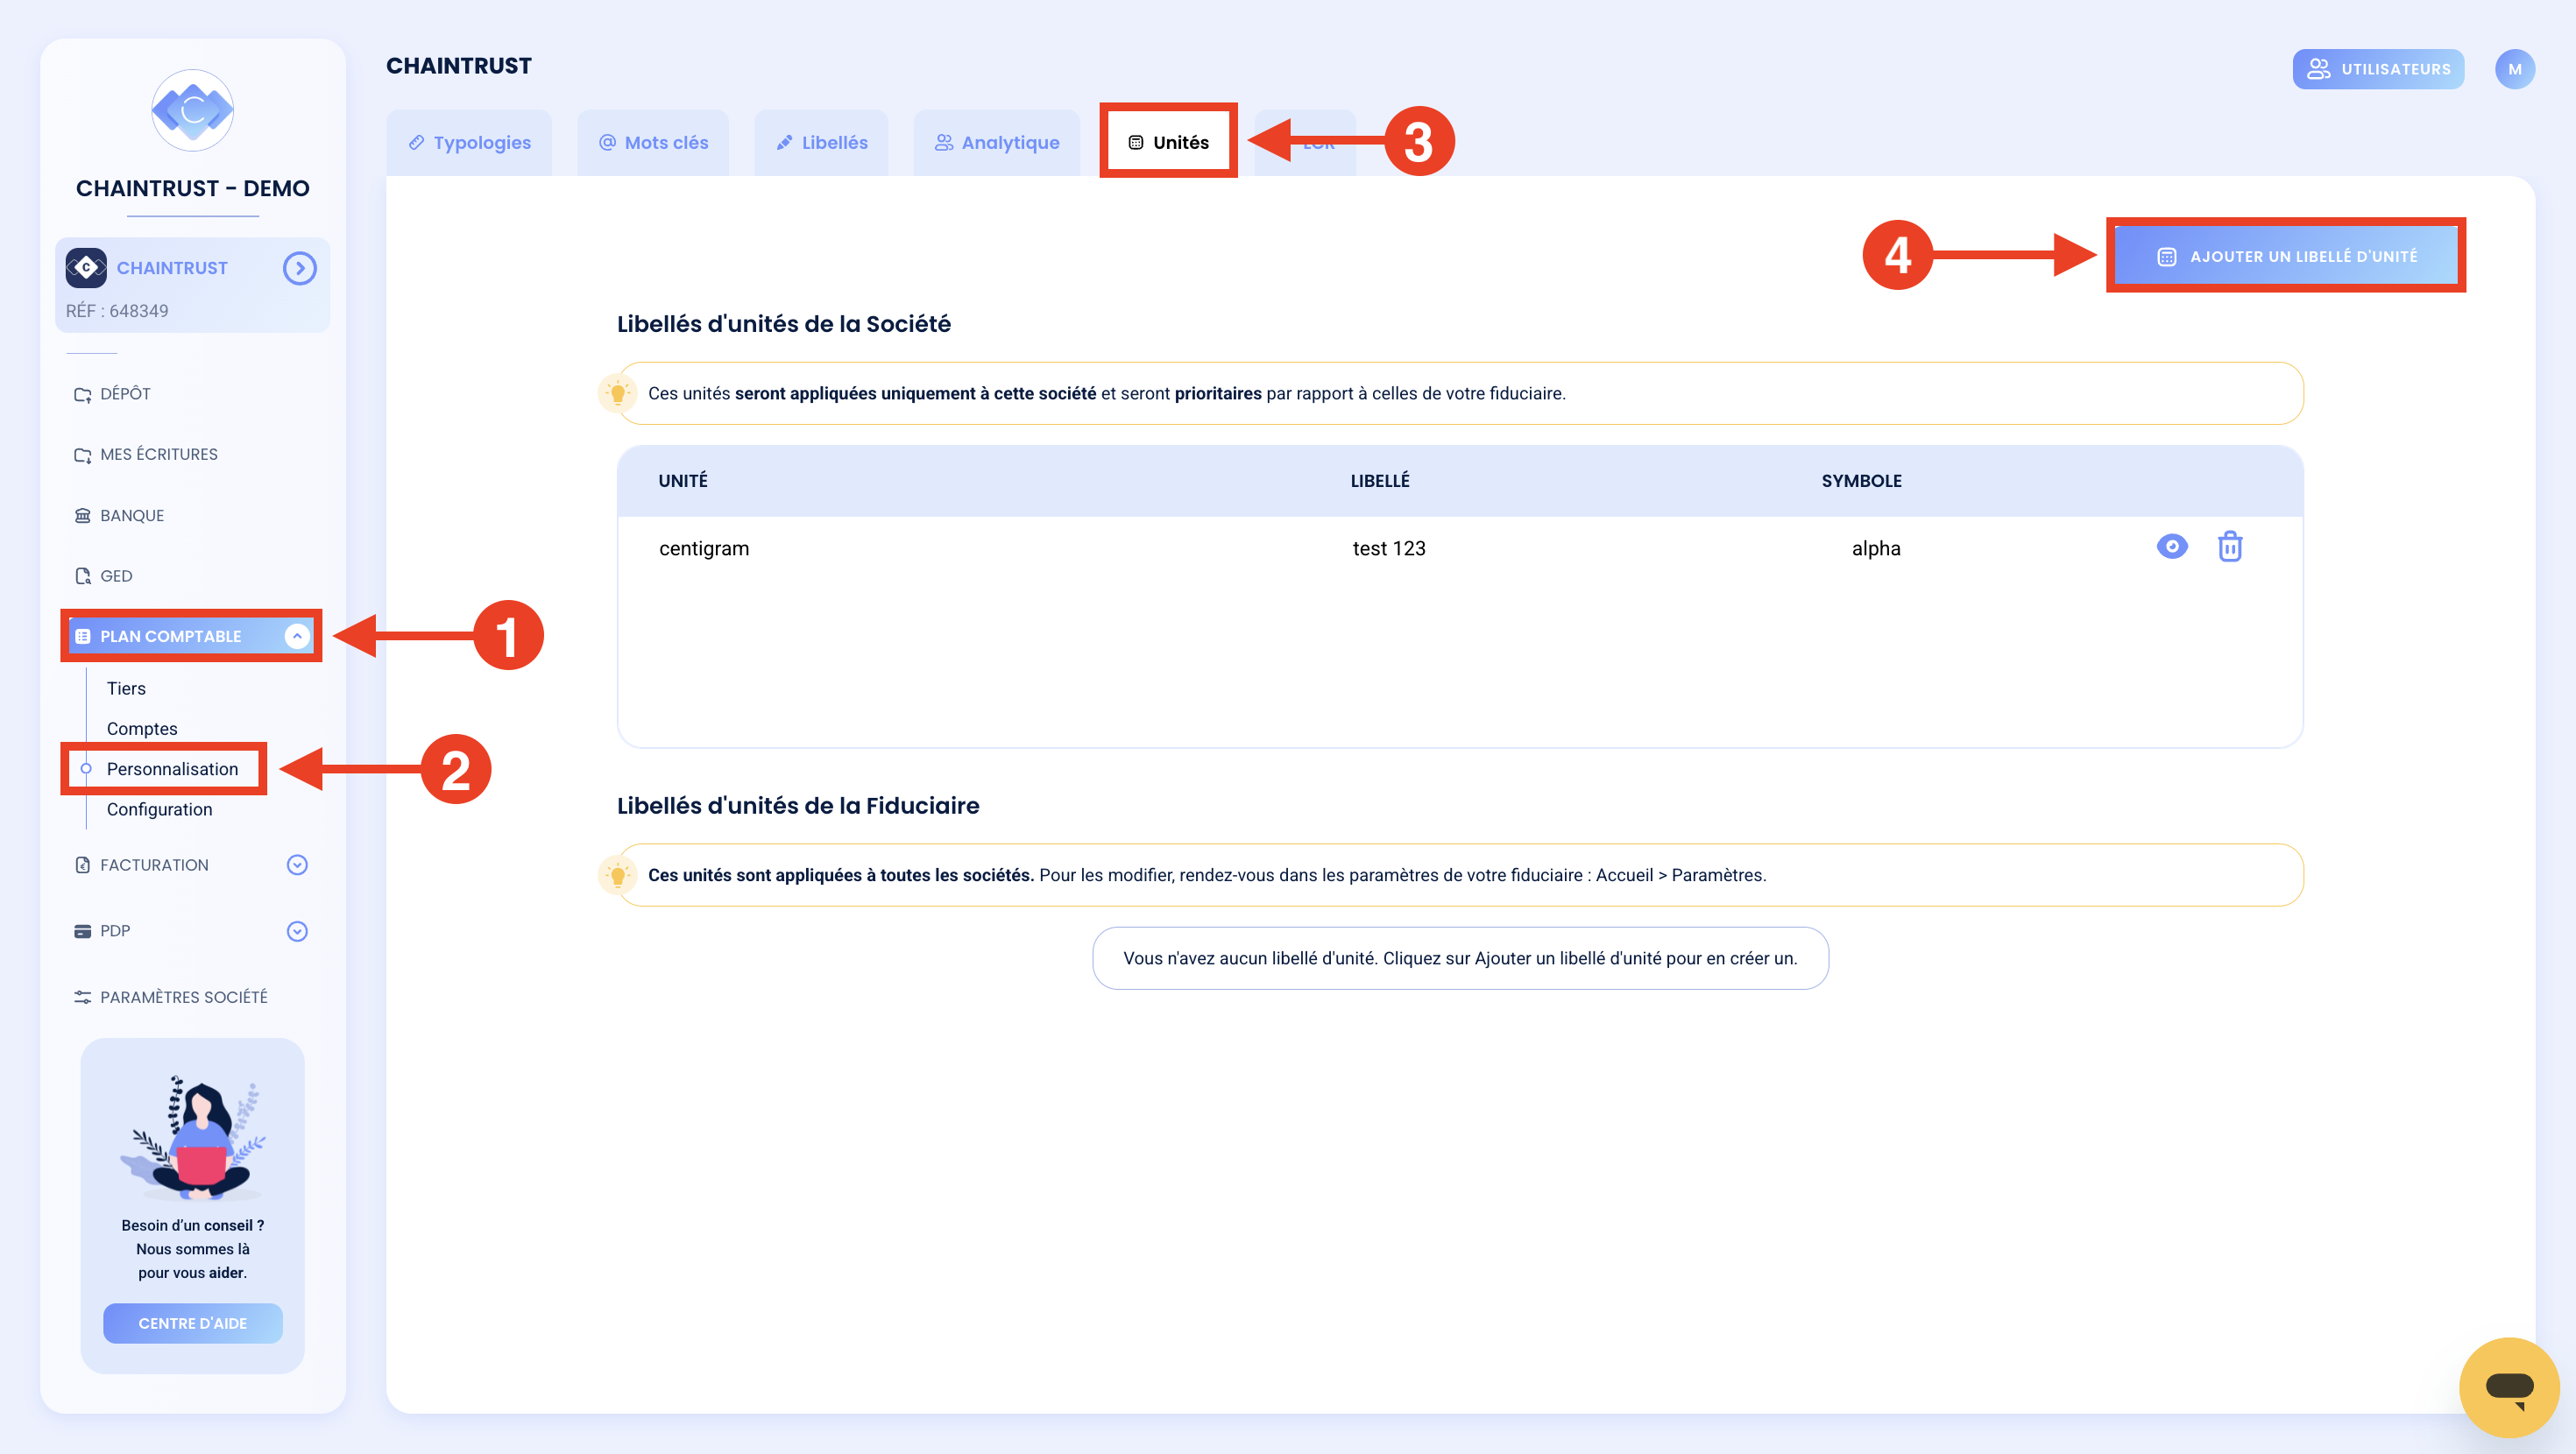Click the circled arrow next to CHAINTRUST company
Image resolution: width=2576 pixels, height=1454 pixels.
point(299,268)
